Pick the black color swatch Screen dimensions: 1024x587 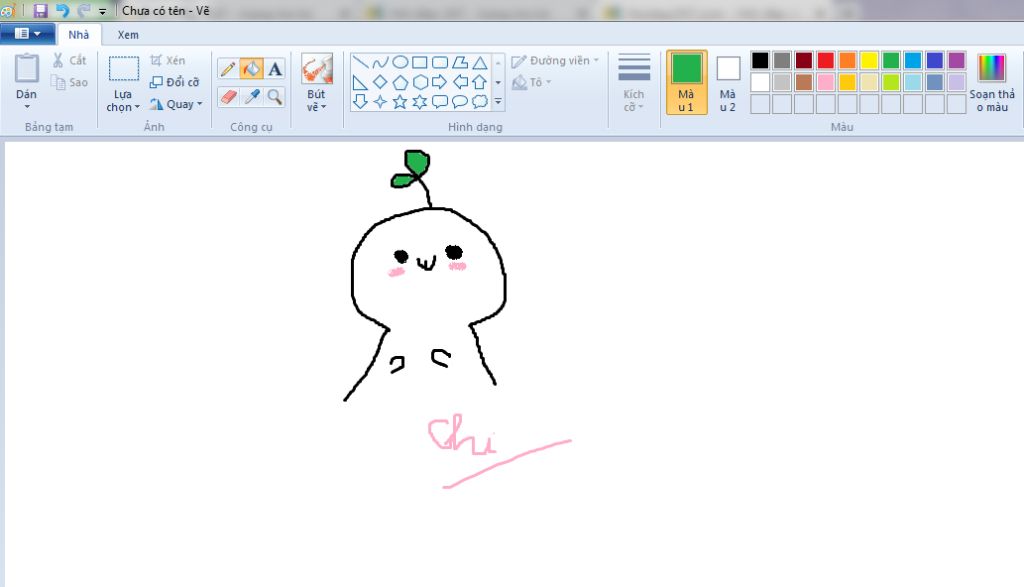760,61
